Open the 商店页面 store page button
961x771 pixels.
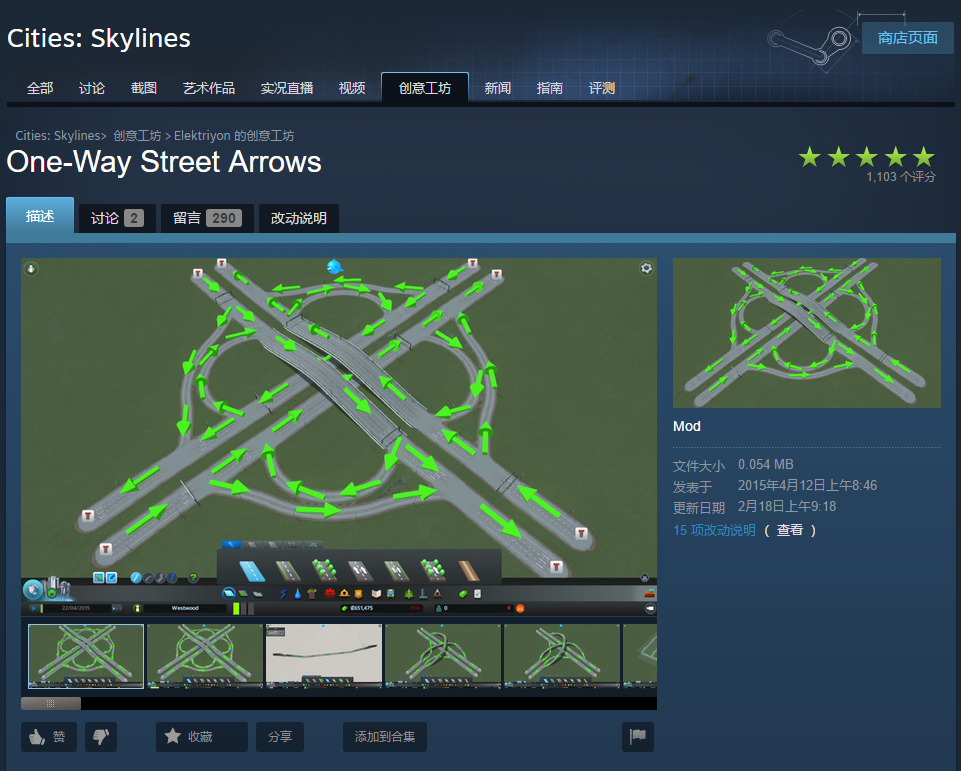908,38
